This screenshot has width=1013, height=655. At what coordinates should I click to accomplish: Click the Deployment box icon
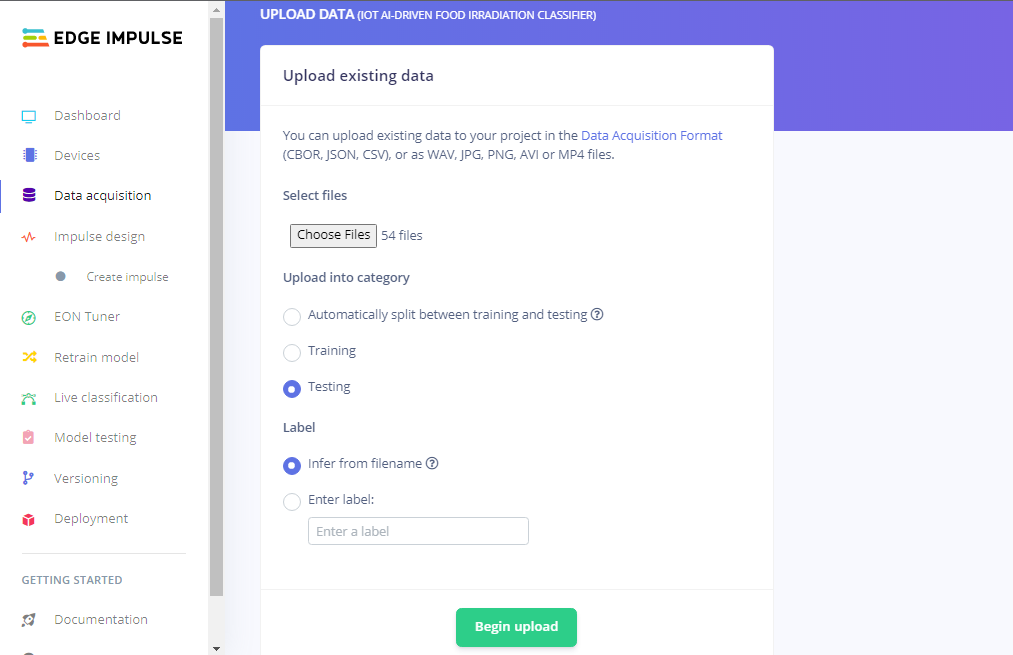pos(29,519)
